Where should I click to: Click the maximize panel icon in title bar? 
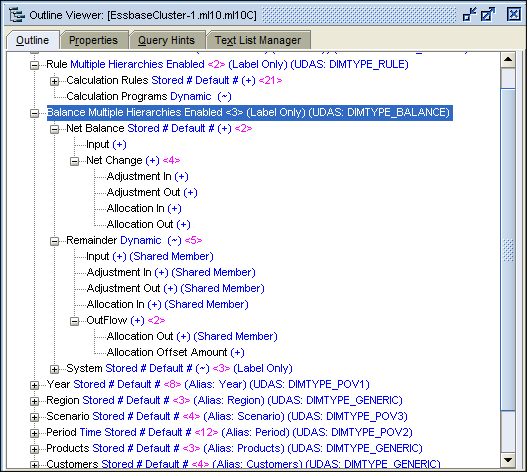click(x=488, y=14)
